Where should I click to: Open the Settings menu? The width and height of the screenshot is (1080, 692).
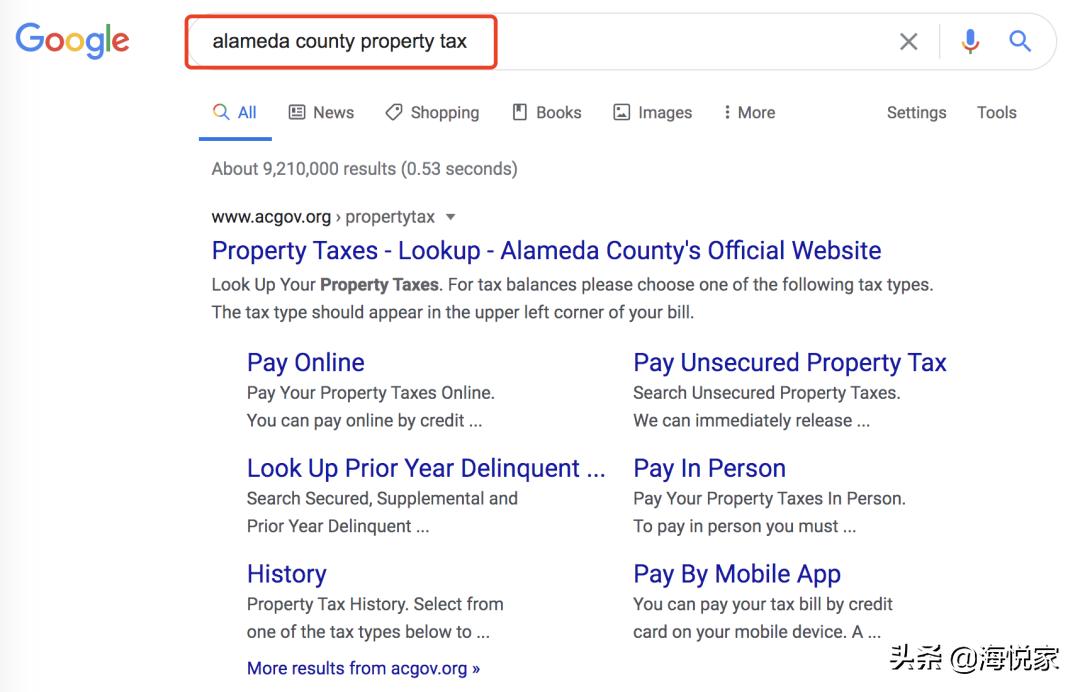click(916, 112)
